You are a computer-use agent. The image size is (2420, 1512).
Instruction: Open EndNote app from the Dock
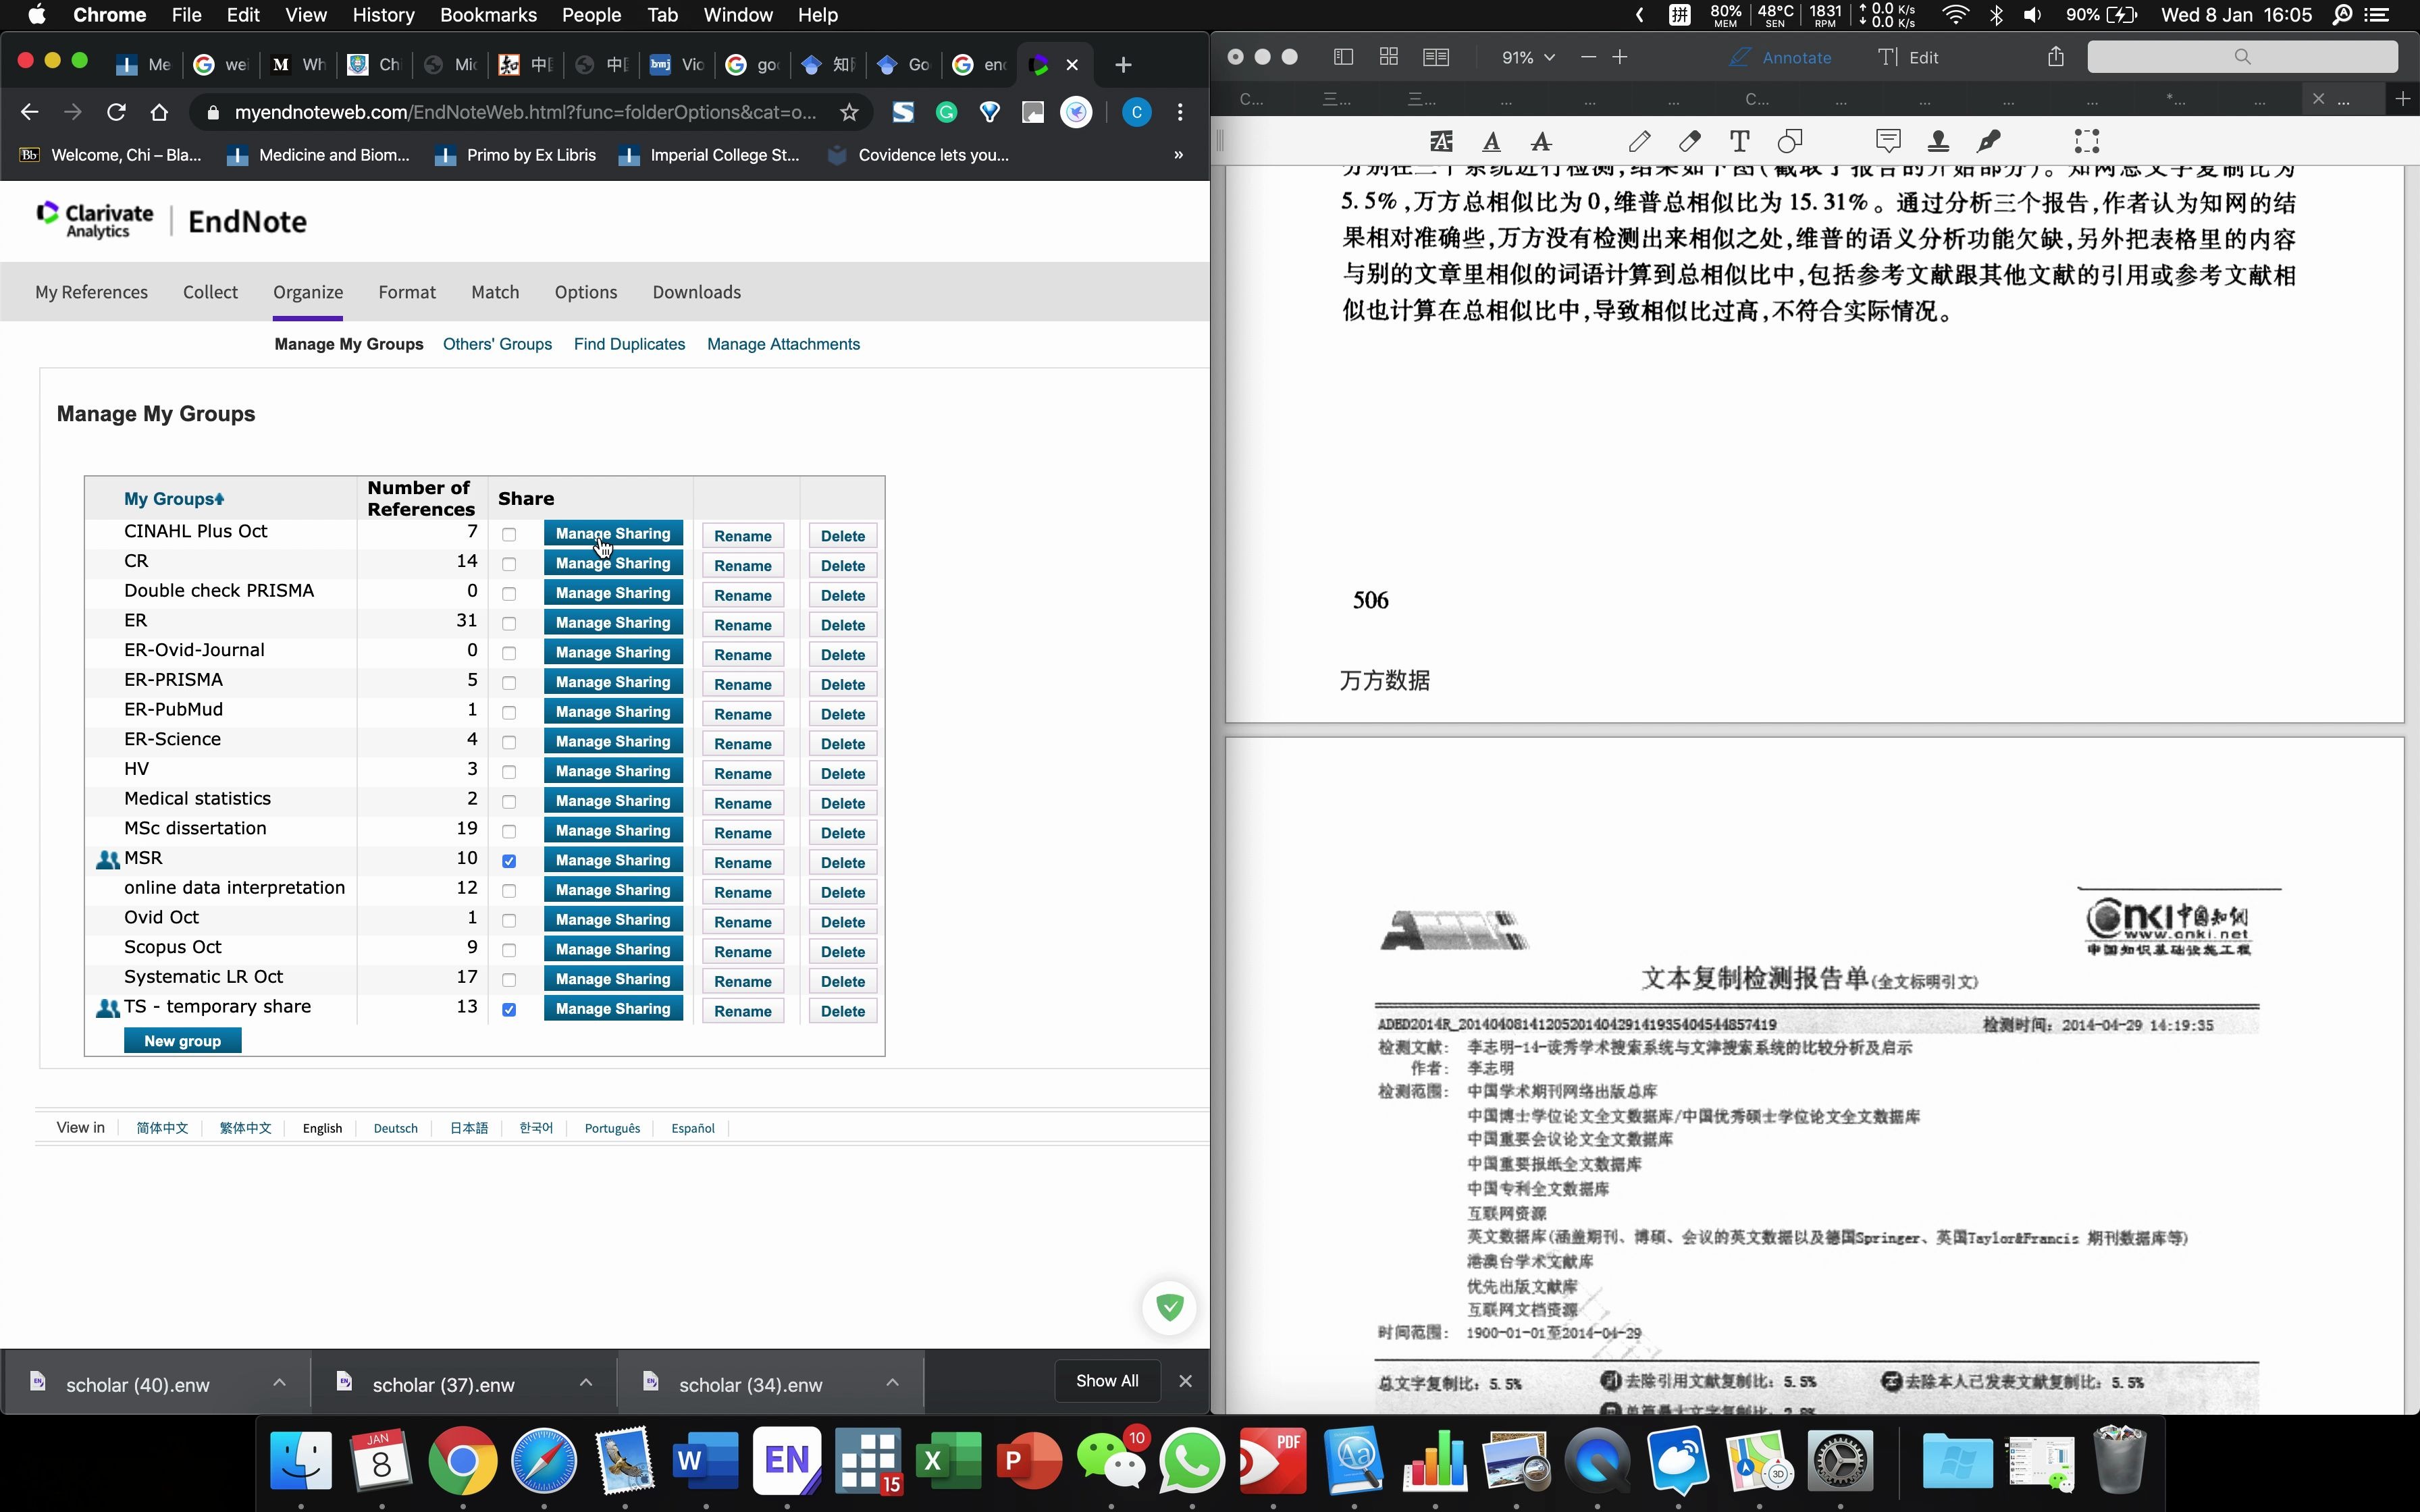(787, 1461)
